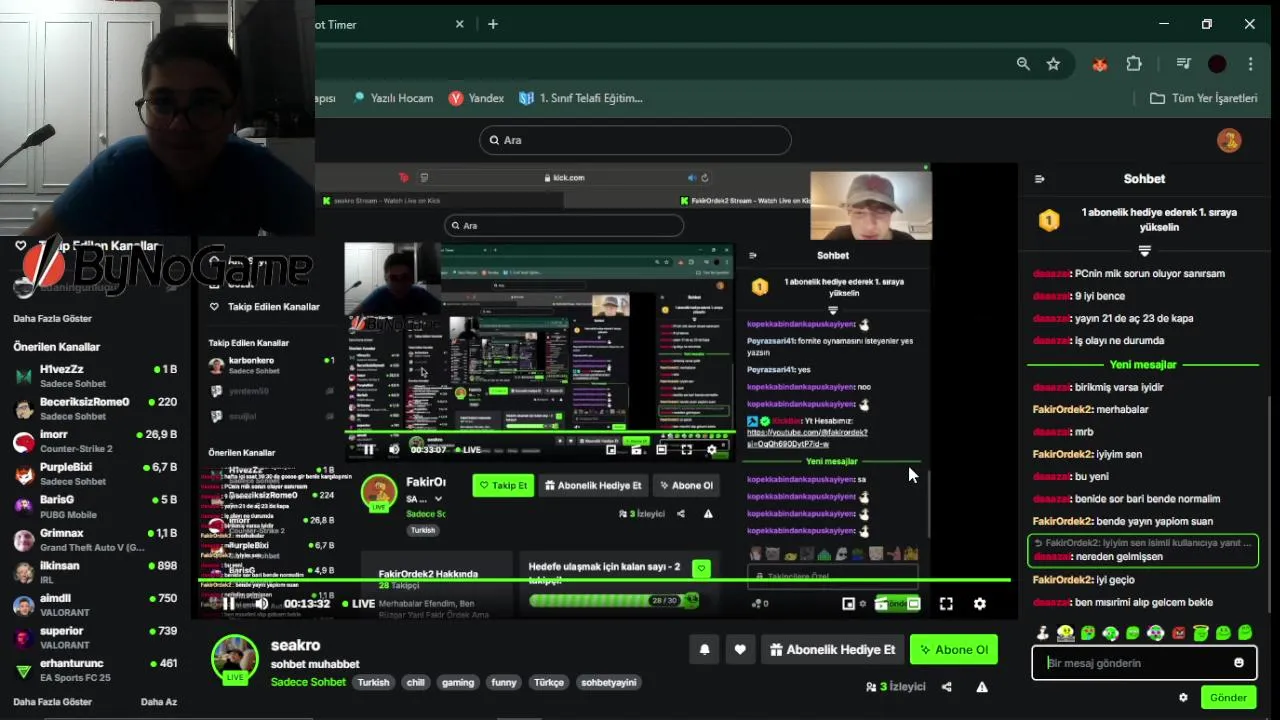The image size is (1280, 720).
Task: Open HivezZz in recommended channels
Action: (95, 376)
